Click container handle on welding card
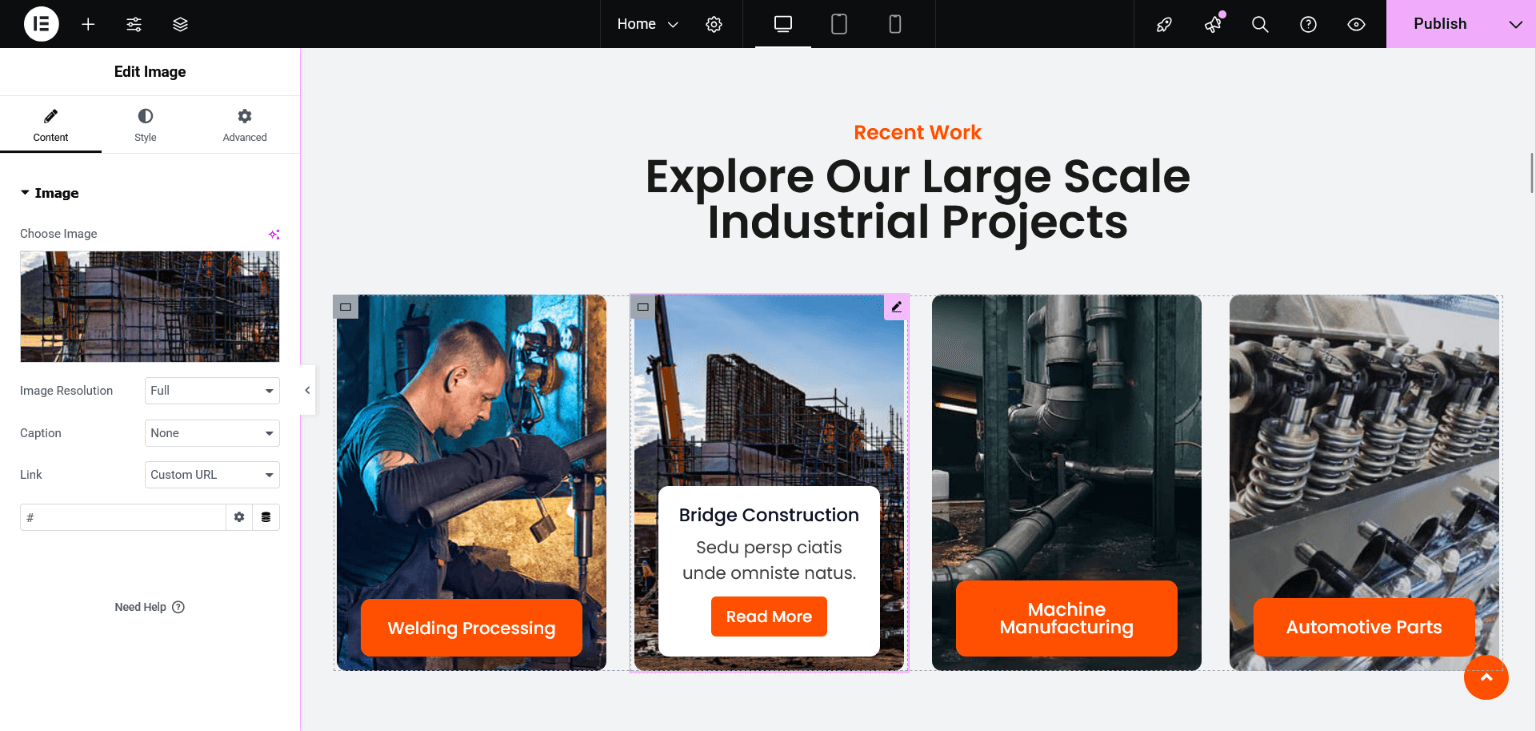Screen dimensions: 1536x731 click(x=345, y=307)
